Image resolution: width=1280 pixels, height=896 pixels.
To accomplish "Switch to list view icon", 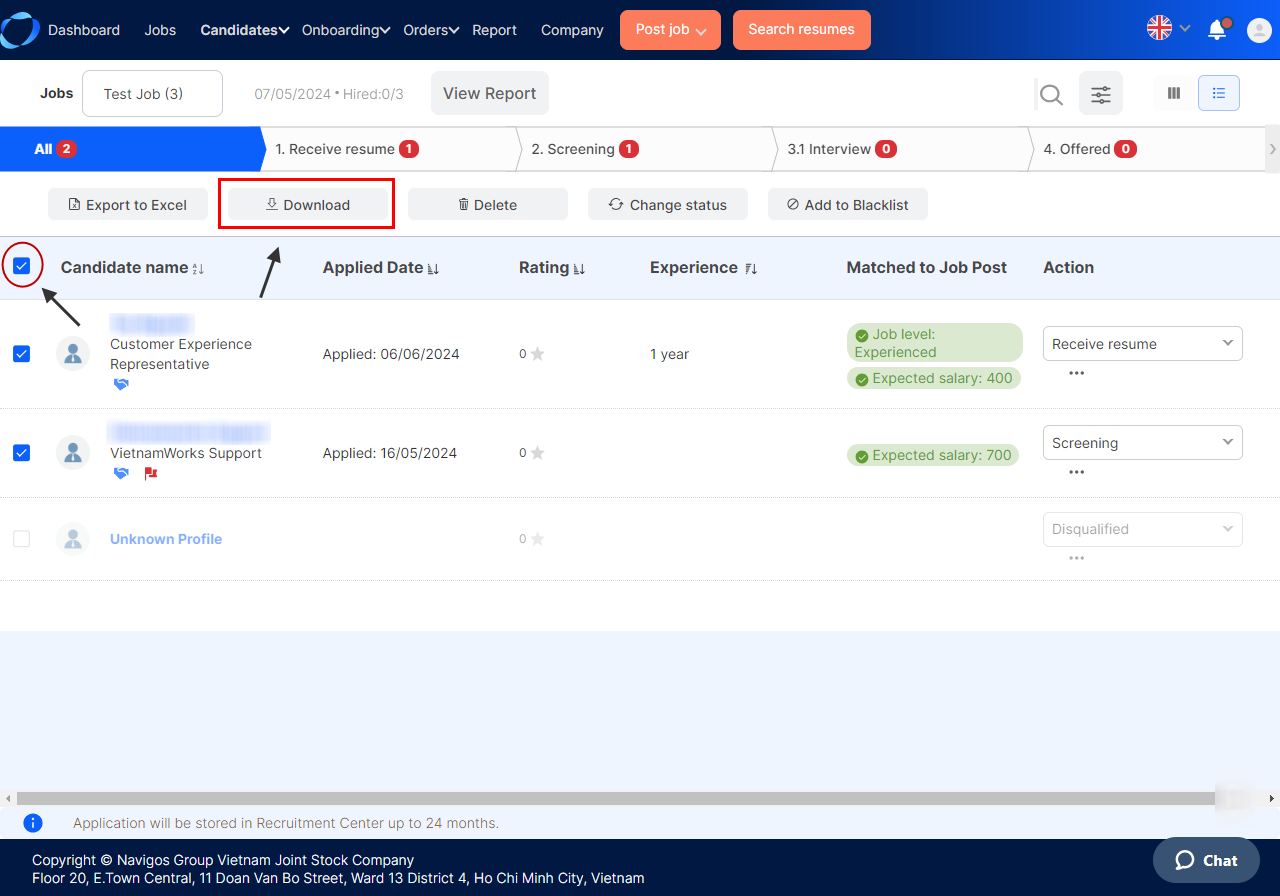I will click(1219, 93).
